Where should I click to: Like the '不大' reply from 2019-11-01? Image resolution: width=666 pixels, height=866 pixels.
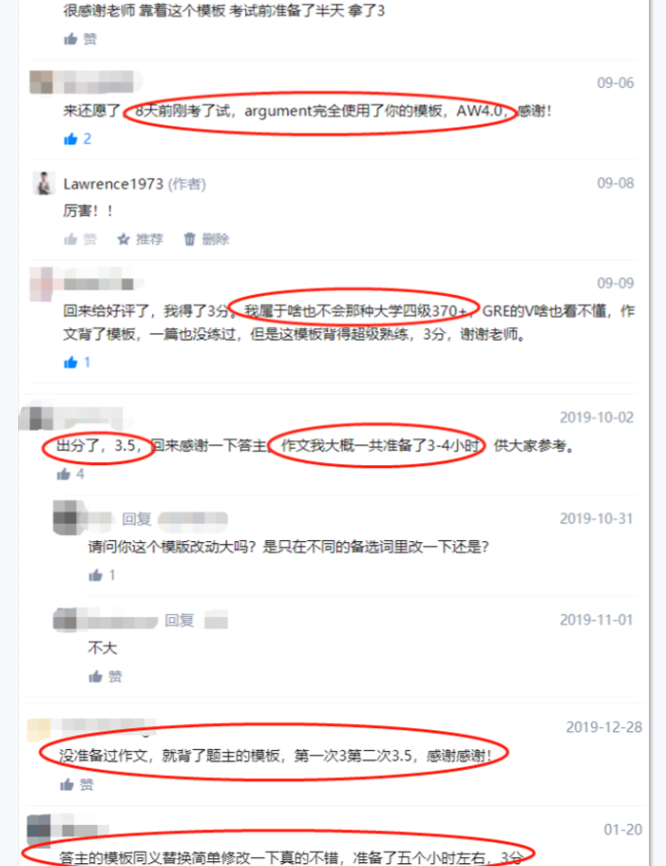[105, 677]
